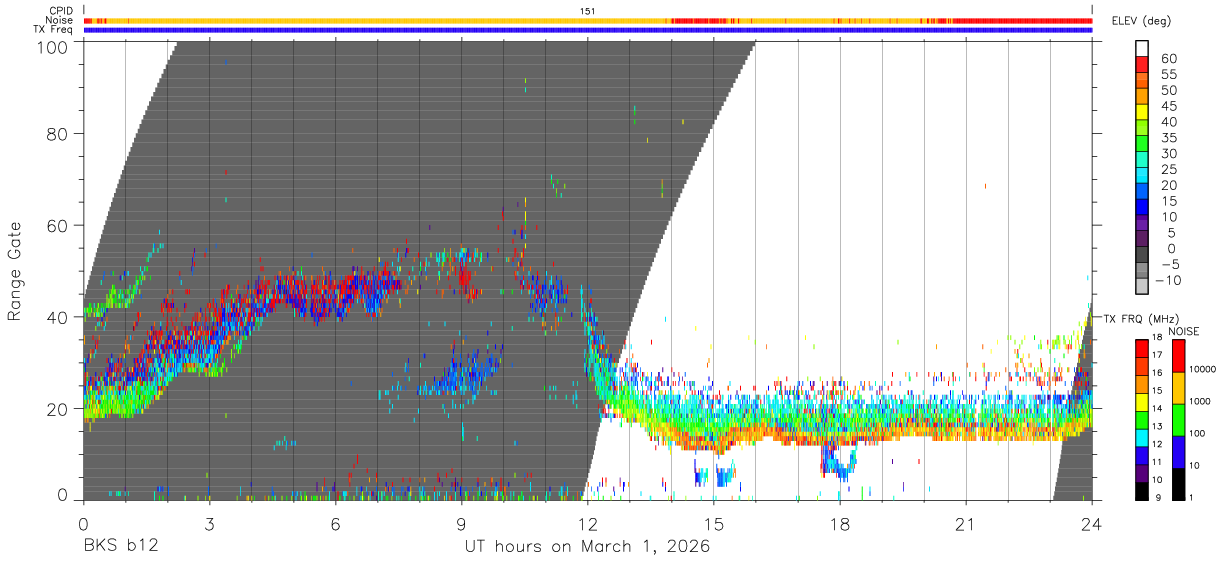
Task: Click the 45 label on ELEV scale
Action: 1168,106
